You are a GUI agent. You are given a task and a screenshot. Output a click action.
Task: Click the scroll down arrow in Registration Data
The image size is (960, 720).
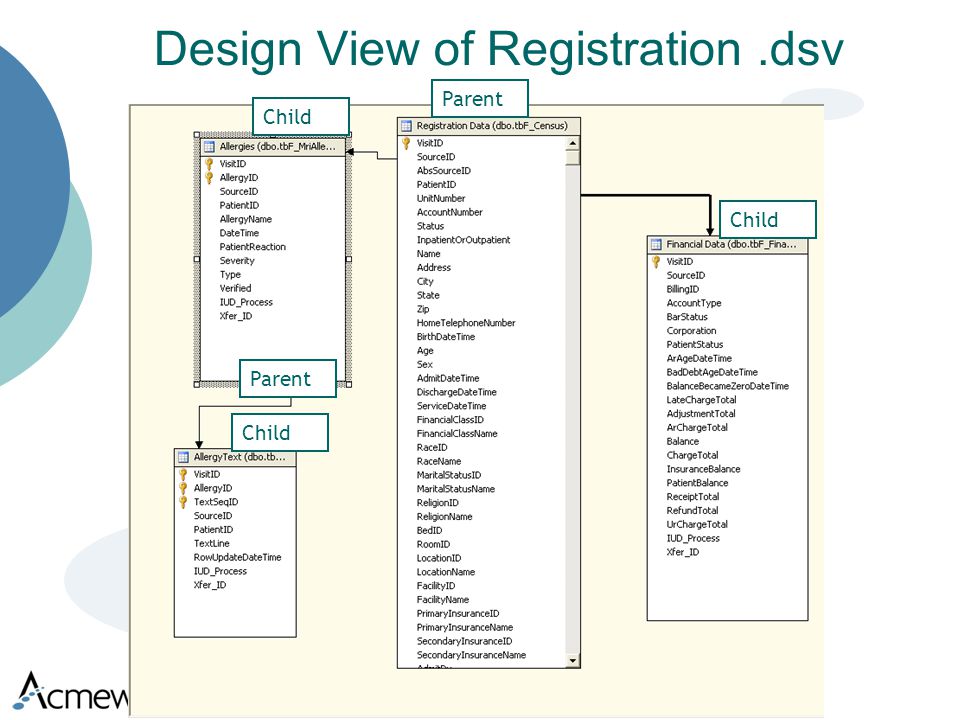tap(572, 661)
